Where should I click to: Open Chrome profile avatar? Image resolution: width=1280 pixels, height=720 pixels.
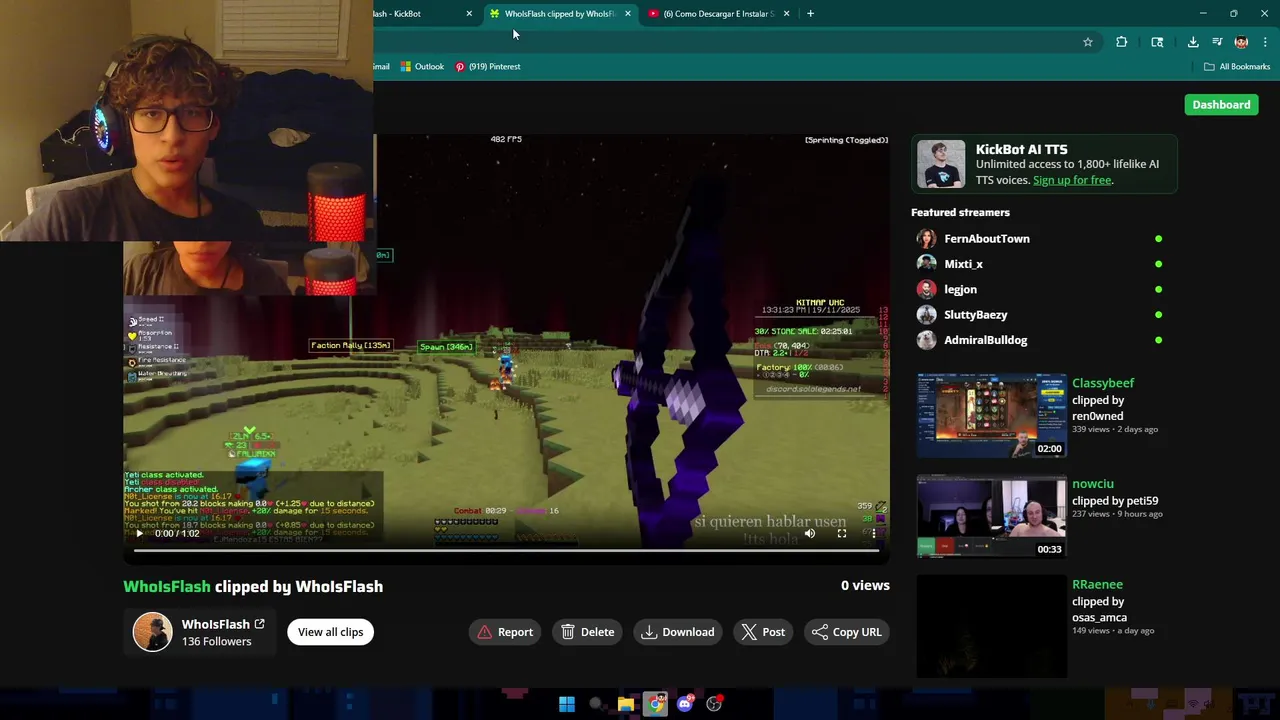tap(1241, 42)
